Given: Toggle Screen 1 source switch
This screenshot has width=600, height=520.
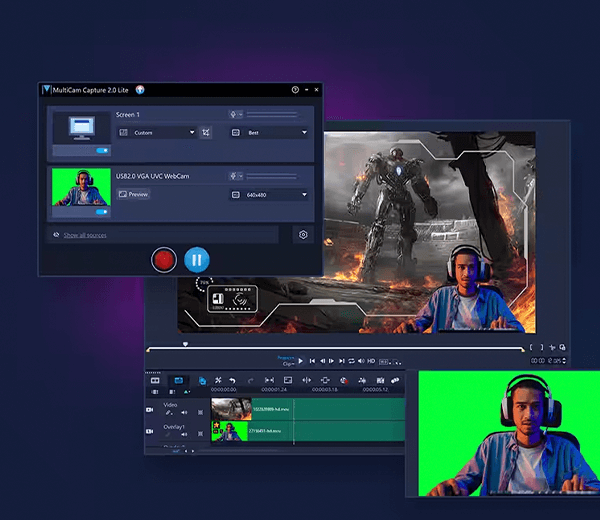Looking at the screenshot, I should click(101, 151).
